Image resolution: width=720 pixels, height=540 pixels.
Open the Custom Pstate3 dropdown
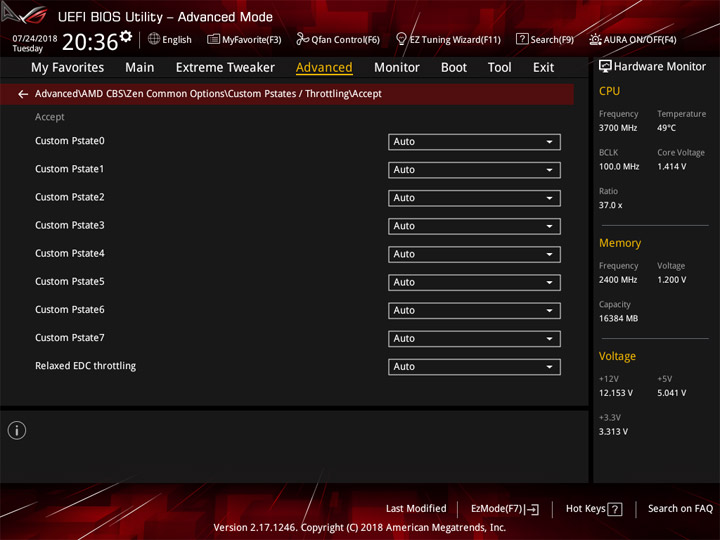point(474,226)
